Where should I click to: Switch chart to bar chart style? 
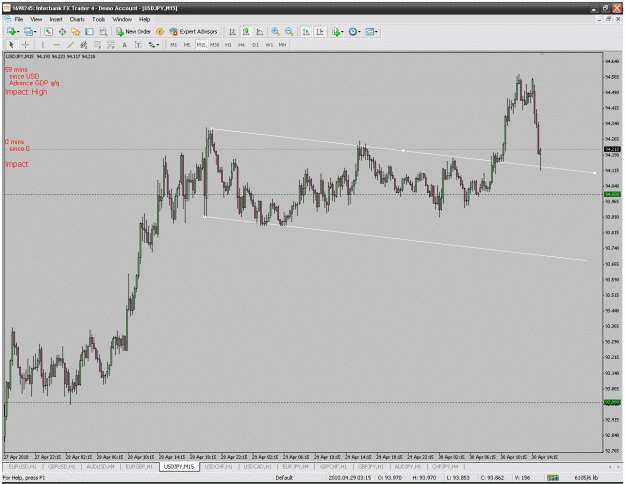coord(232,31)
